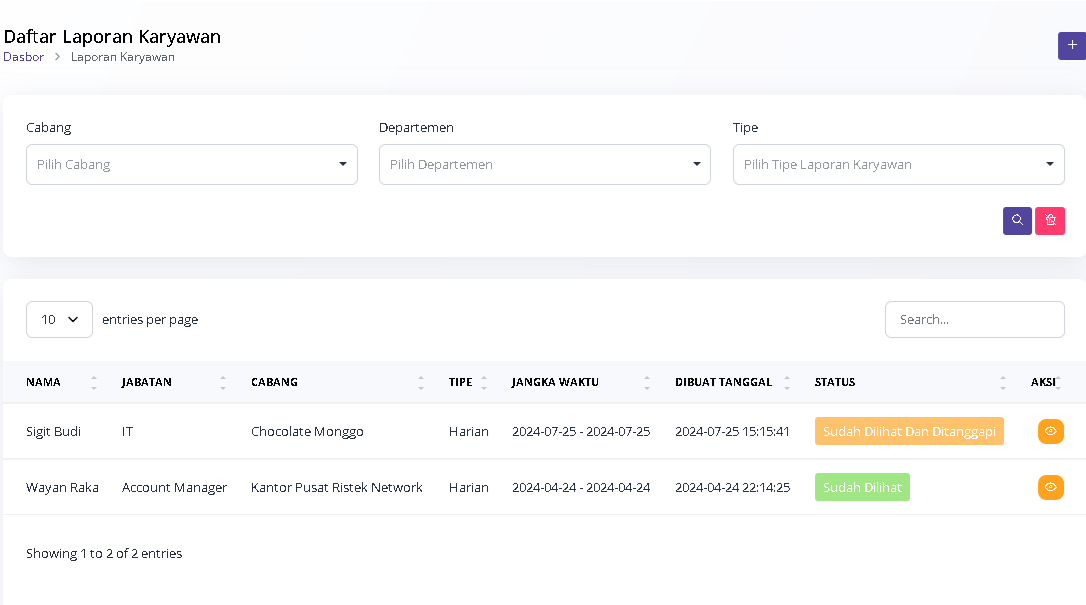This screenshot has height=605, width=1086.
Task: Click the plus icon to add report
Action: pyautogui.click(x=1071, y=46)
